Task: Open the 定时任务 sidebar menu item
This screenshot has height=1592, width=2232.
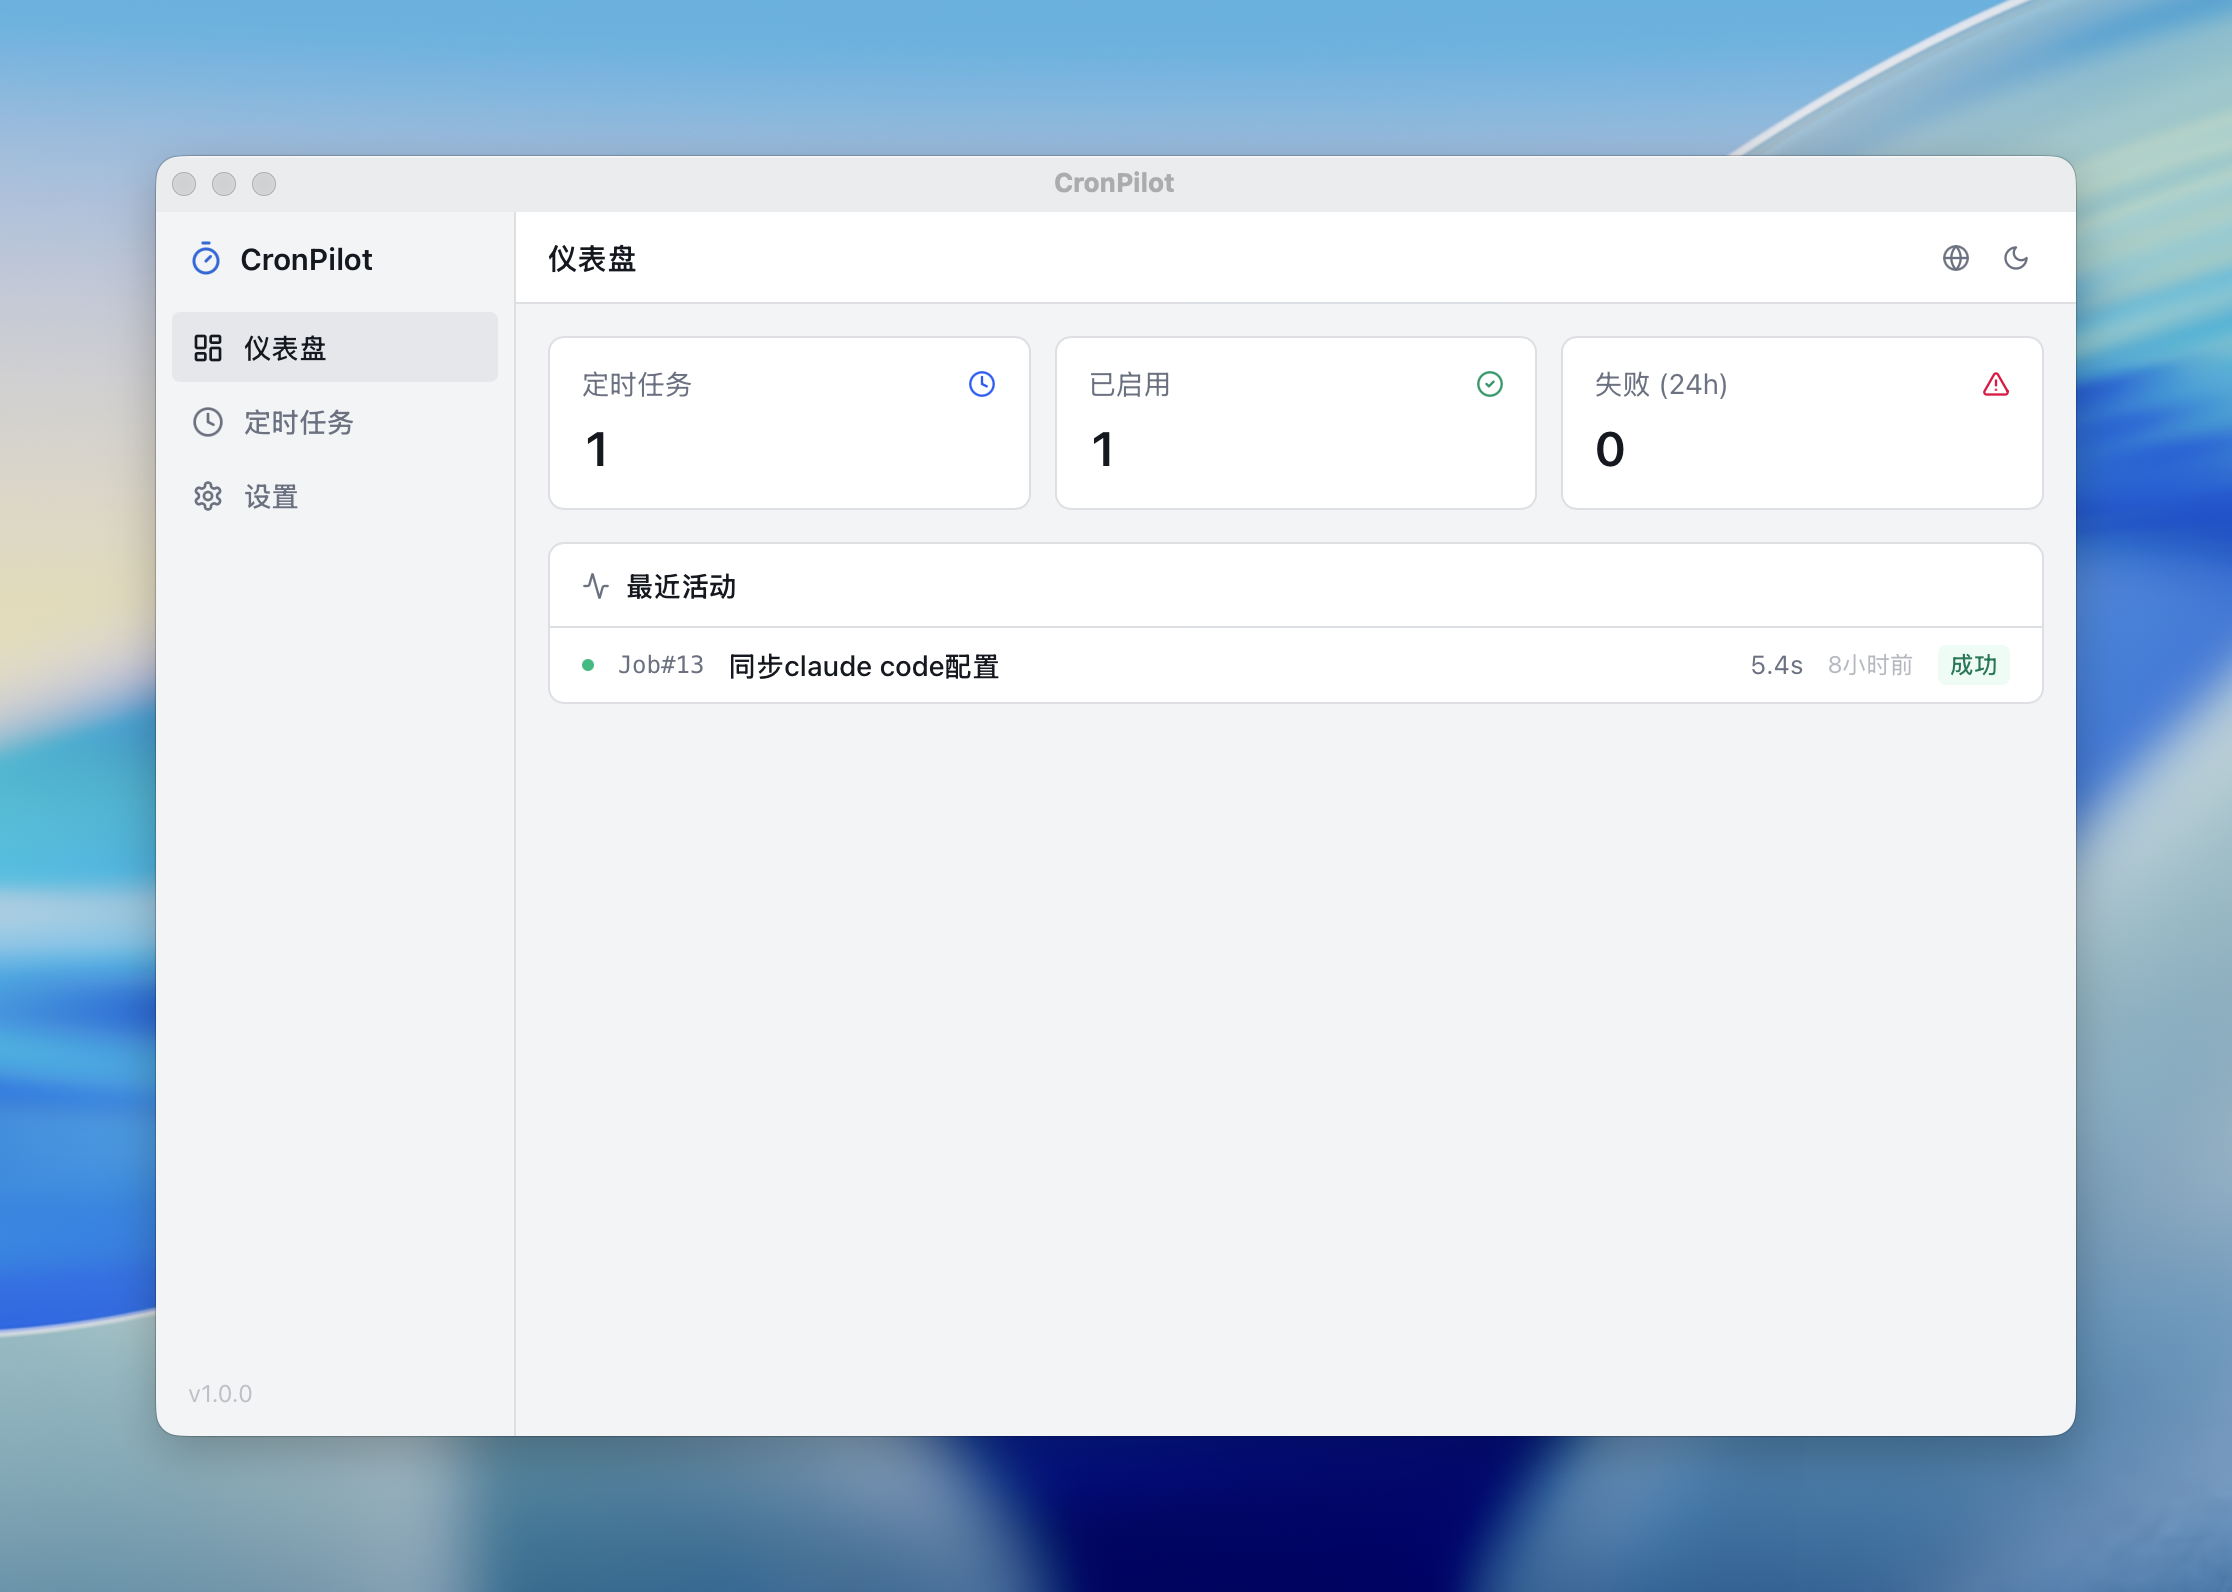Action: click(298, 422)
